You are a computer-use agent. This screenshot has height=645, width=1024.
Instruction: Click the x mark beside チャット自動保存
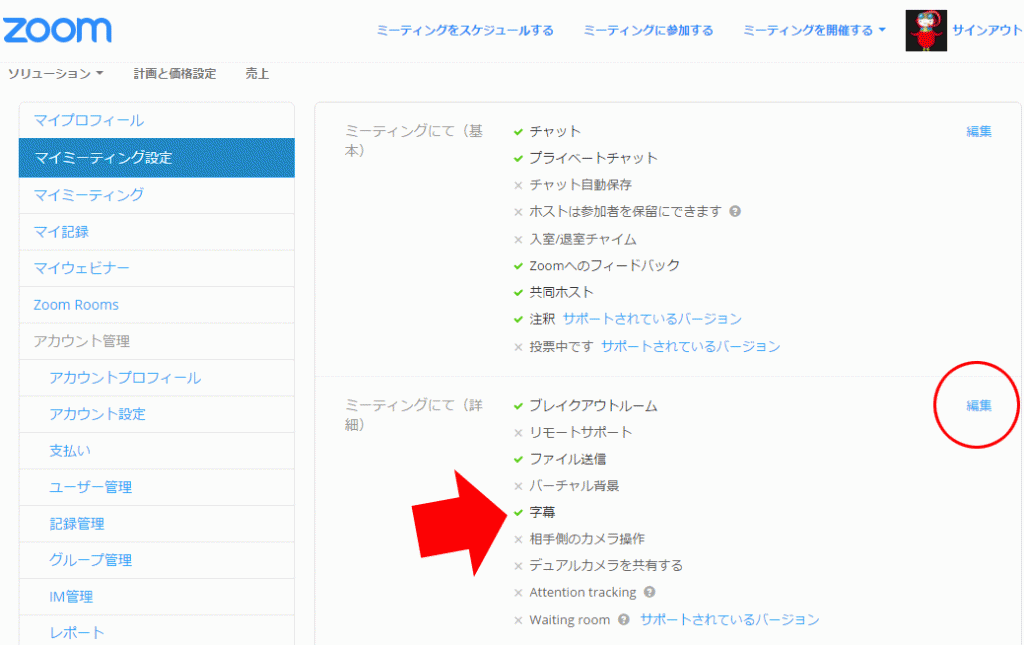pos(518,185)
